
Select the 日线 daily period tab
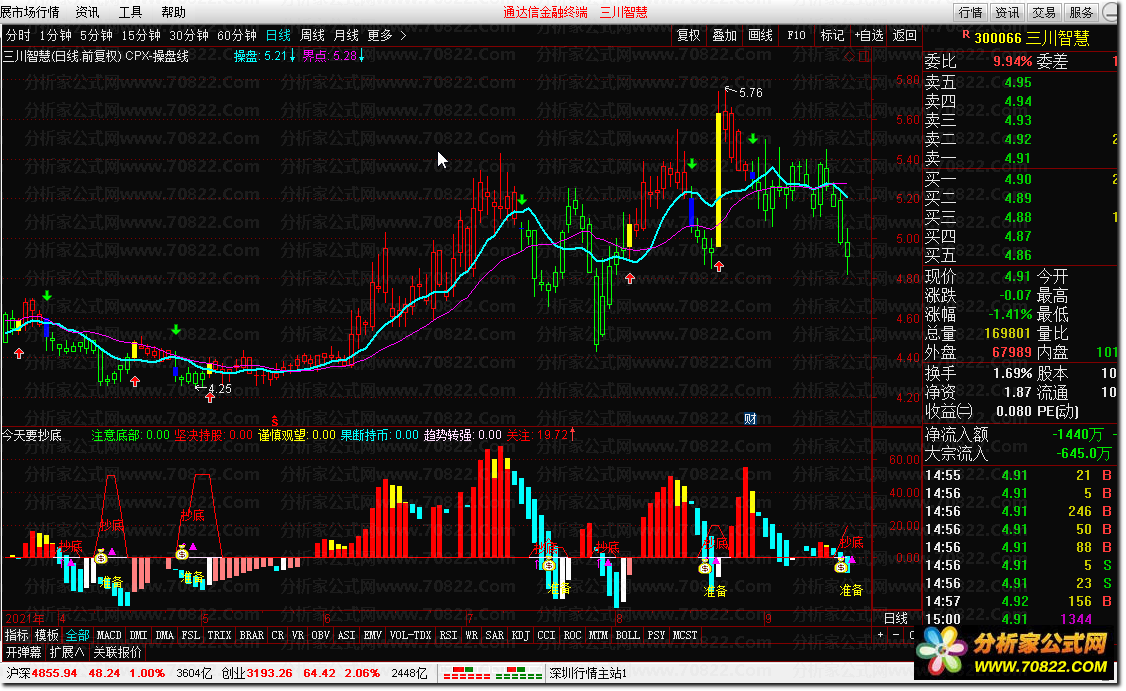278,35
